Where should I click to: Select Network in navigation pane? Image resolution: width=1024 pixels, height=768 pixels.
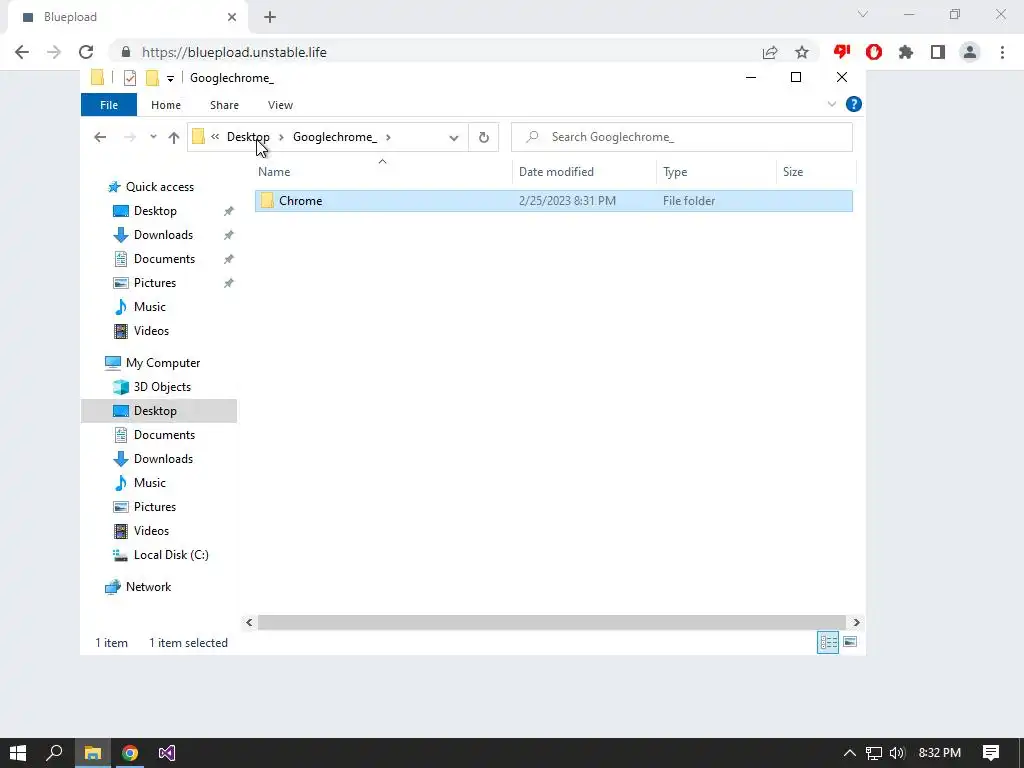tap(148, 587)
